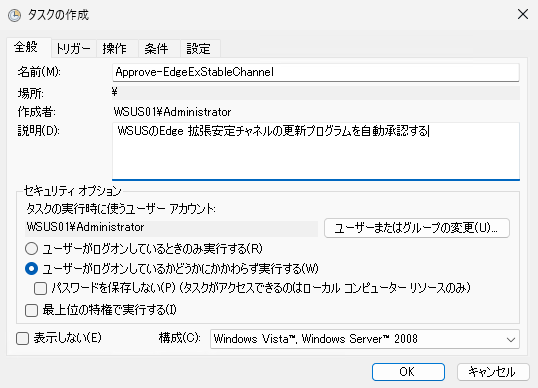Open the 操作 tab

tap(115, 48)
